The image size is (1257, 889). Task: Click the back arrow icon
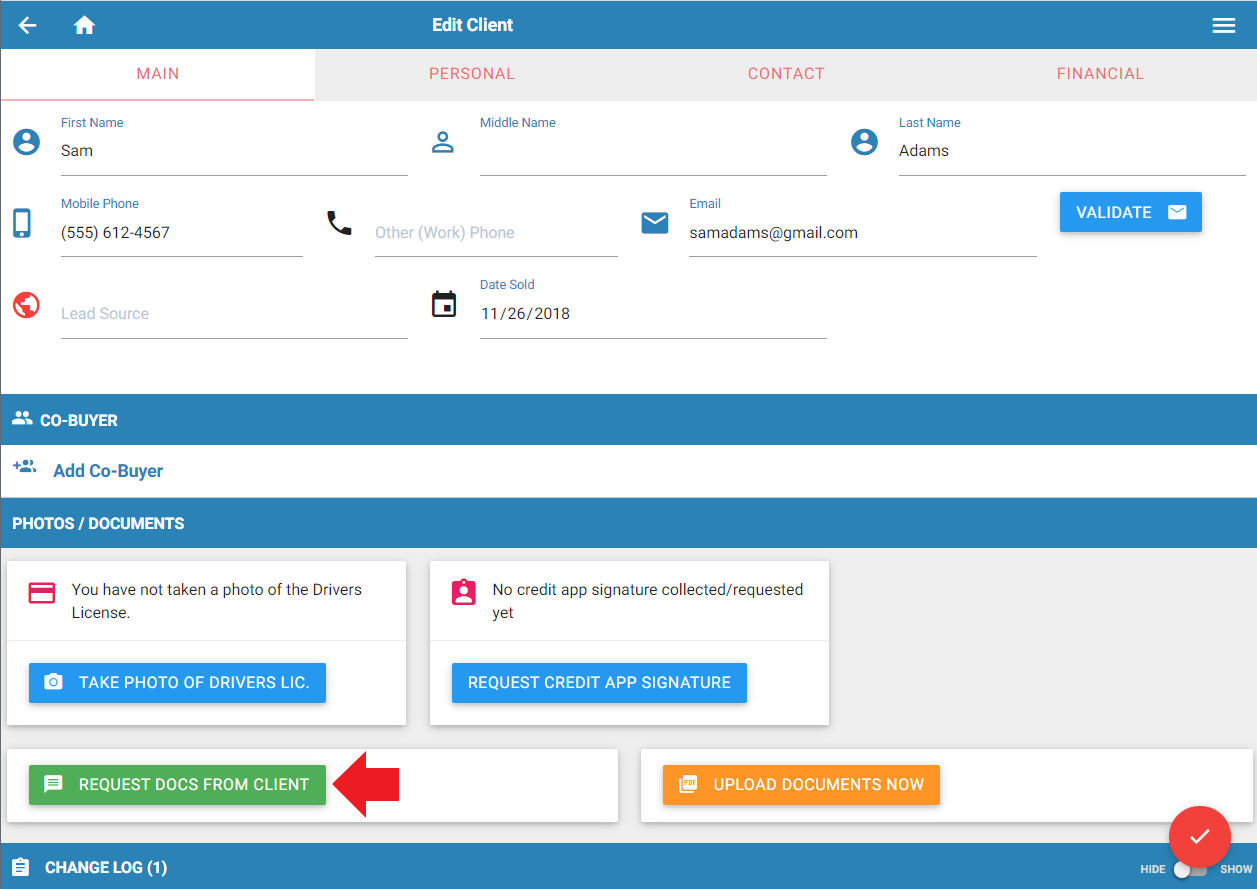[28, 25]
